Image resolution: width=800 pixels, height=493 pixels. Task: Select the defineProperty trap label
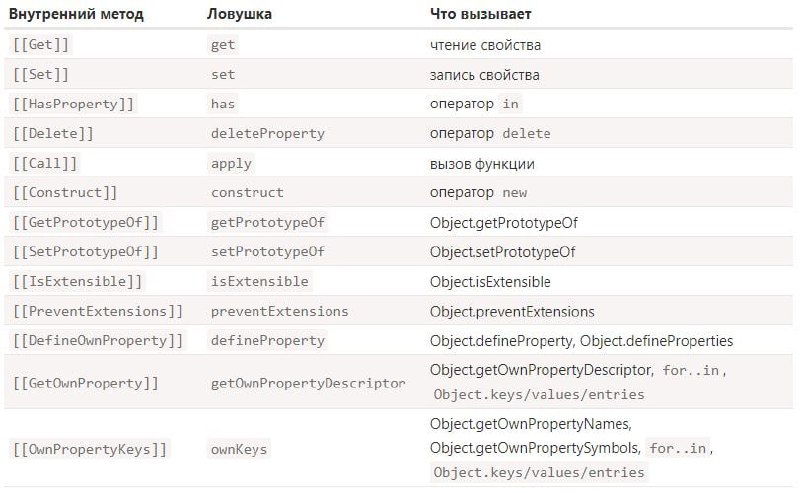click(268, 340)
